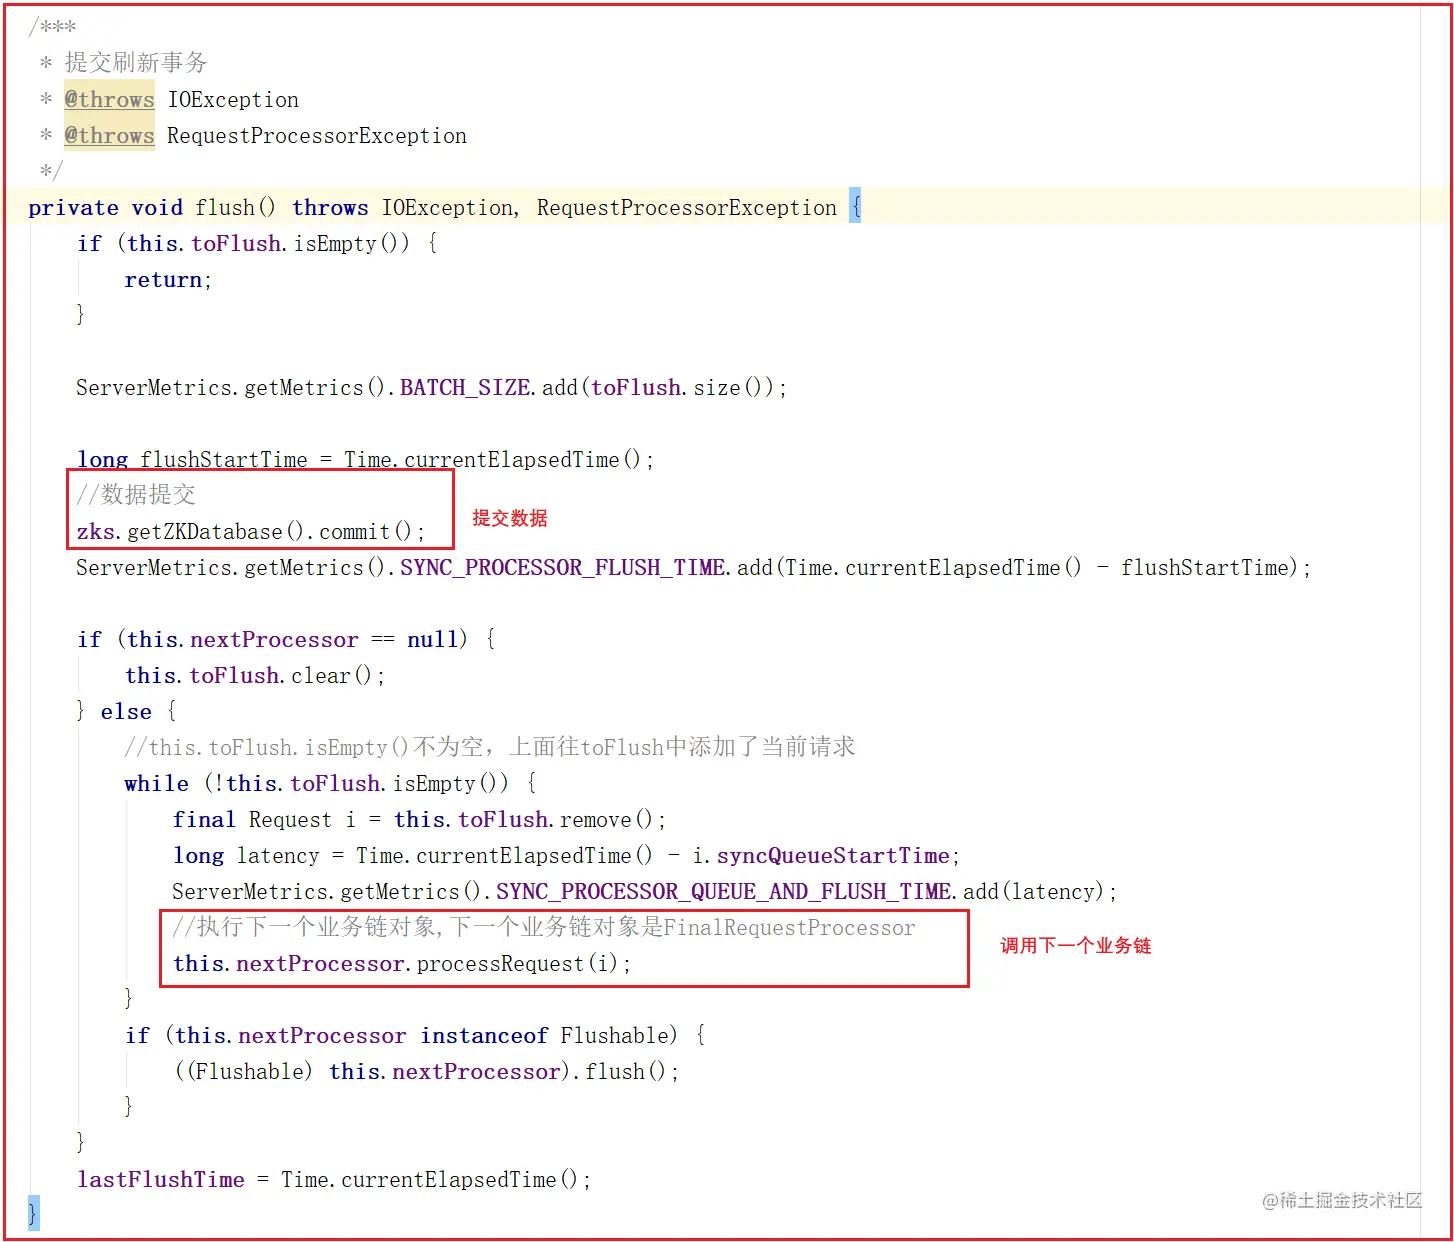
Task: Click the comment starting '//this.toFlush.isEmpty()不为空'
Action: pyautogui.click(x=490, y=747)
